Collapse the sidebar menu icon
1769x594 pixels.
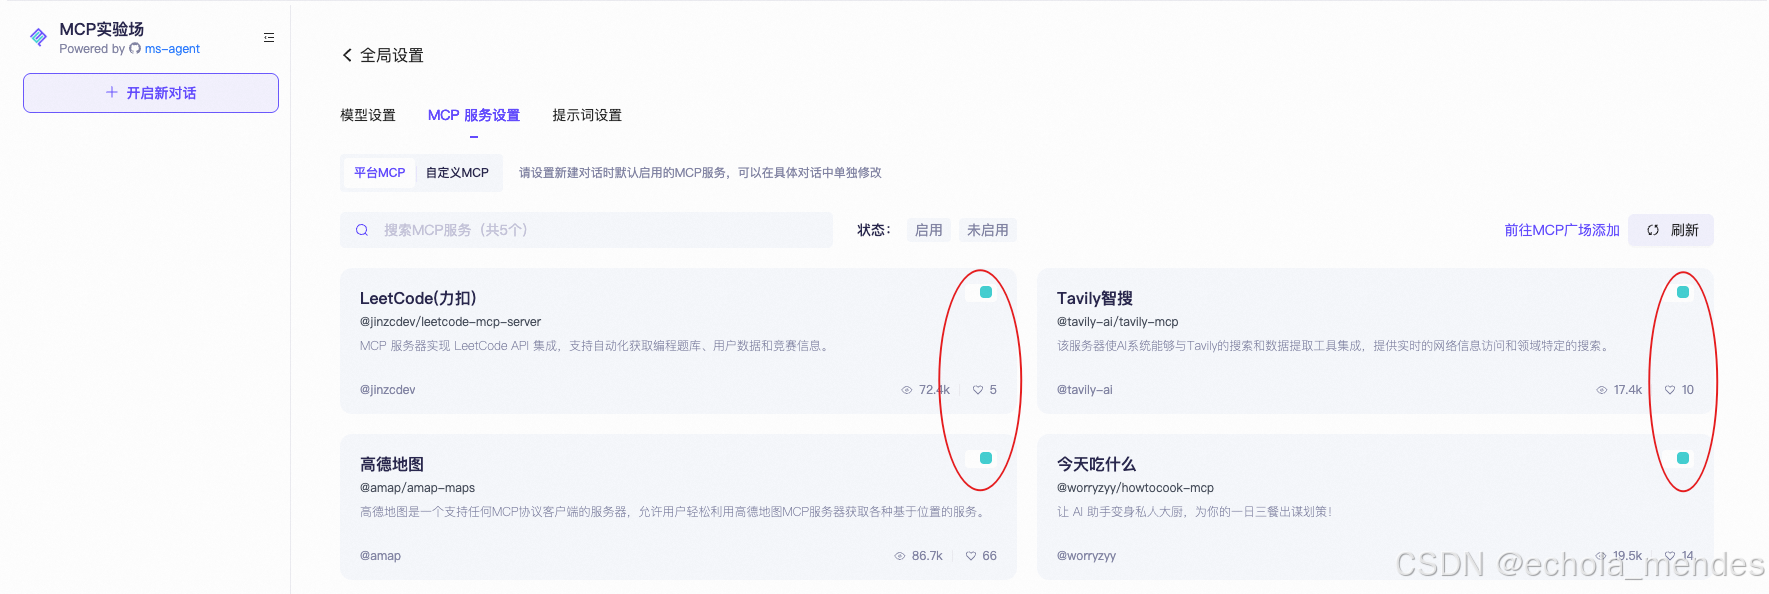pos(269,37)
